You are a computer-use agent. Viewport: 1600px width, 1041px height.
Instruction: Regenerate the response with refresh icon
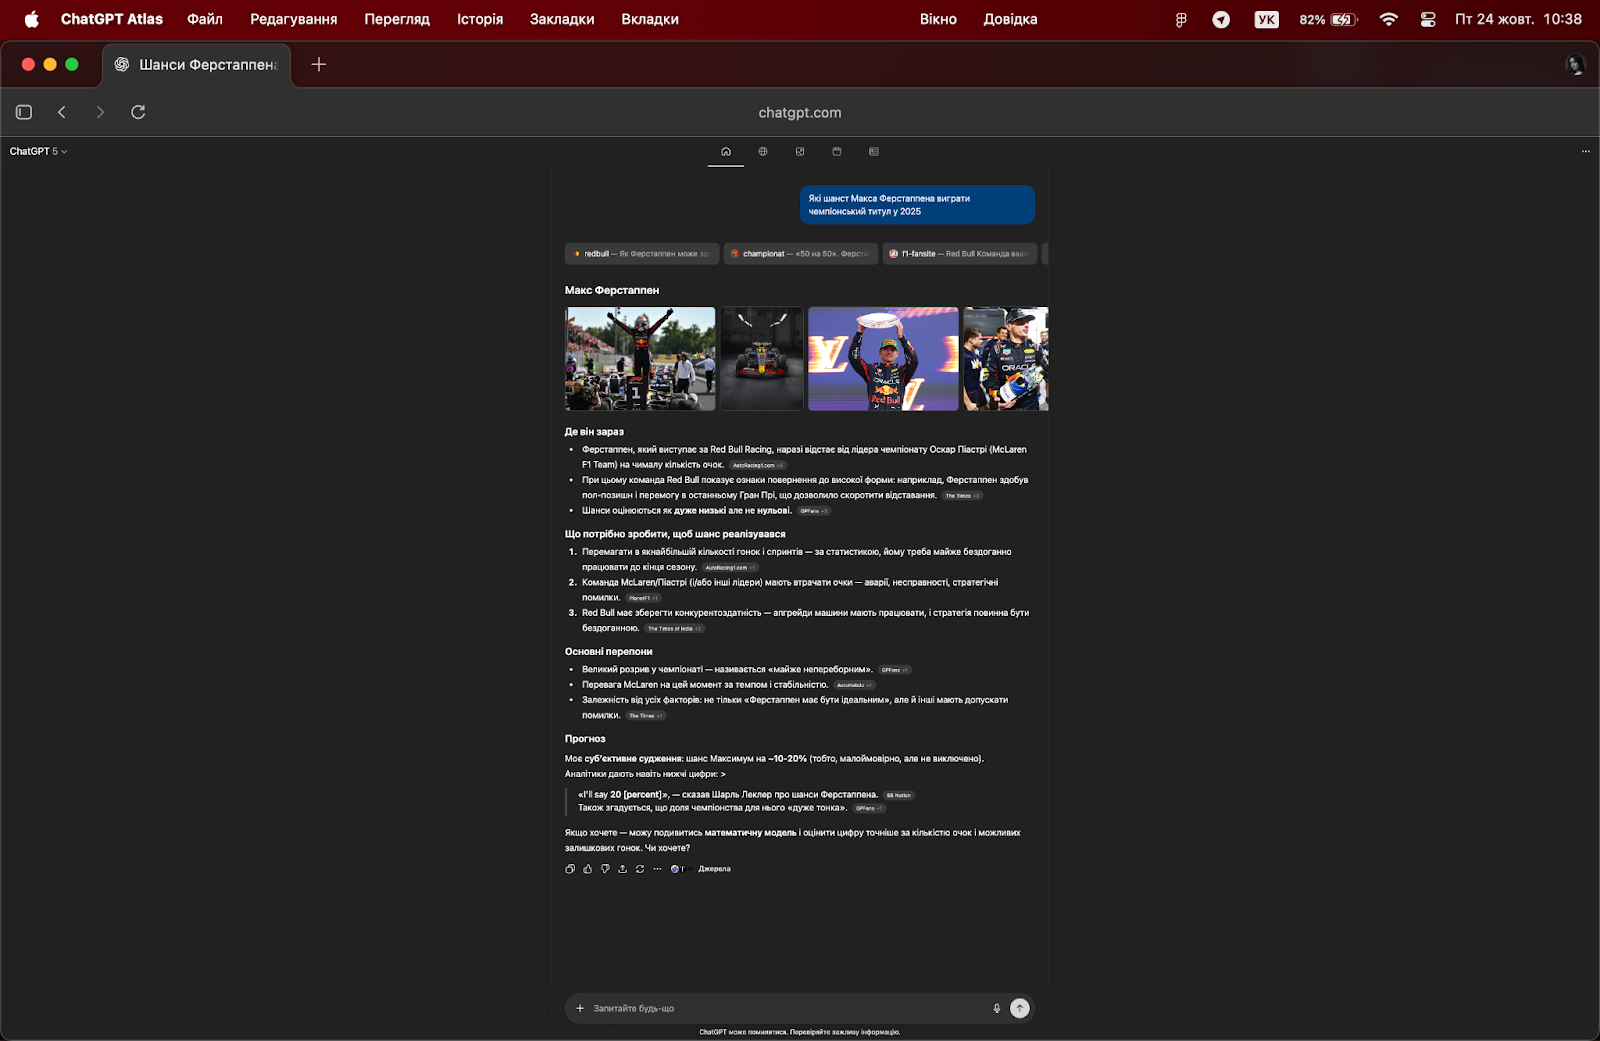click(x=640, y=869)
